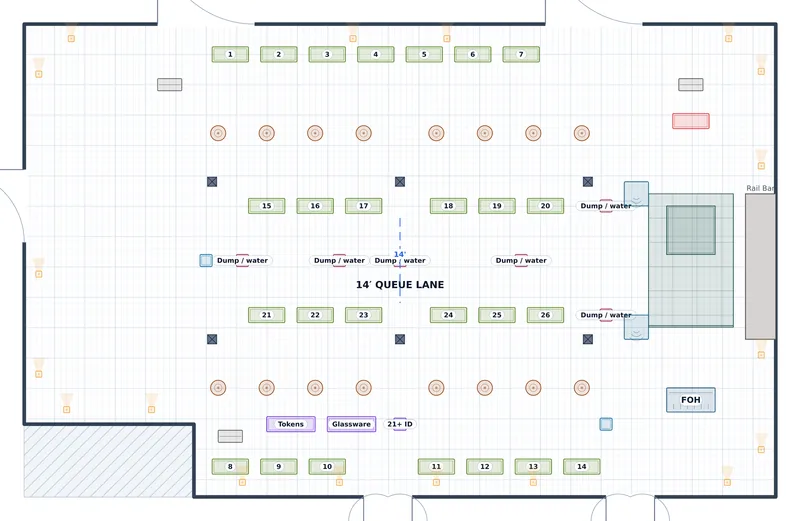Click the dark inner square of the stage
800x521 pixels.
[x=691, y=230]
